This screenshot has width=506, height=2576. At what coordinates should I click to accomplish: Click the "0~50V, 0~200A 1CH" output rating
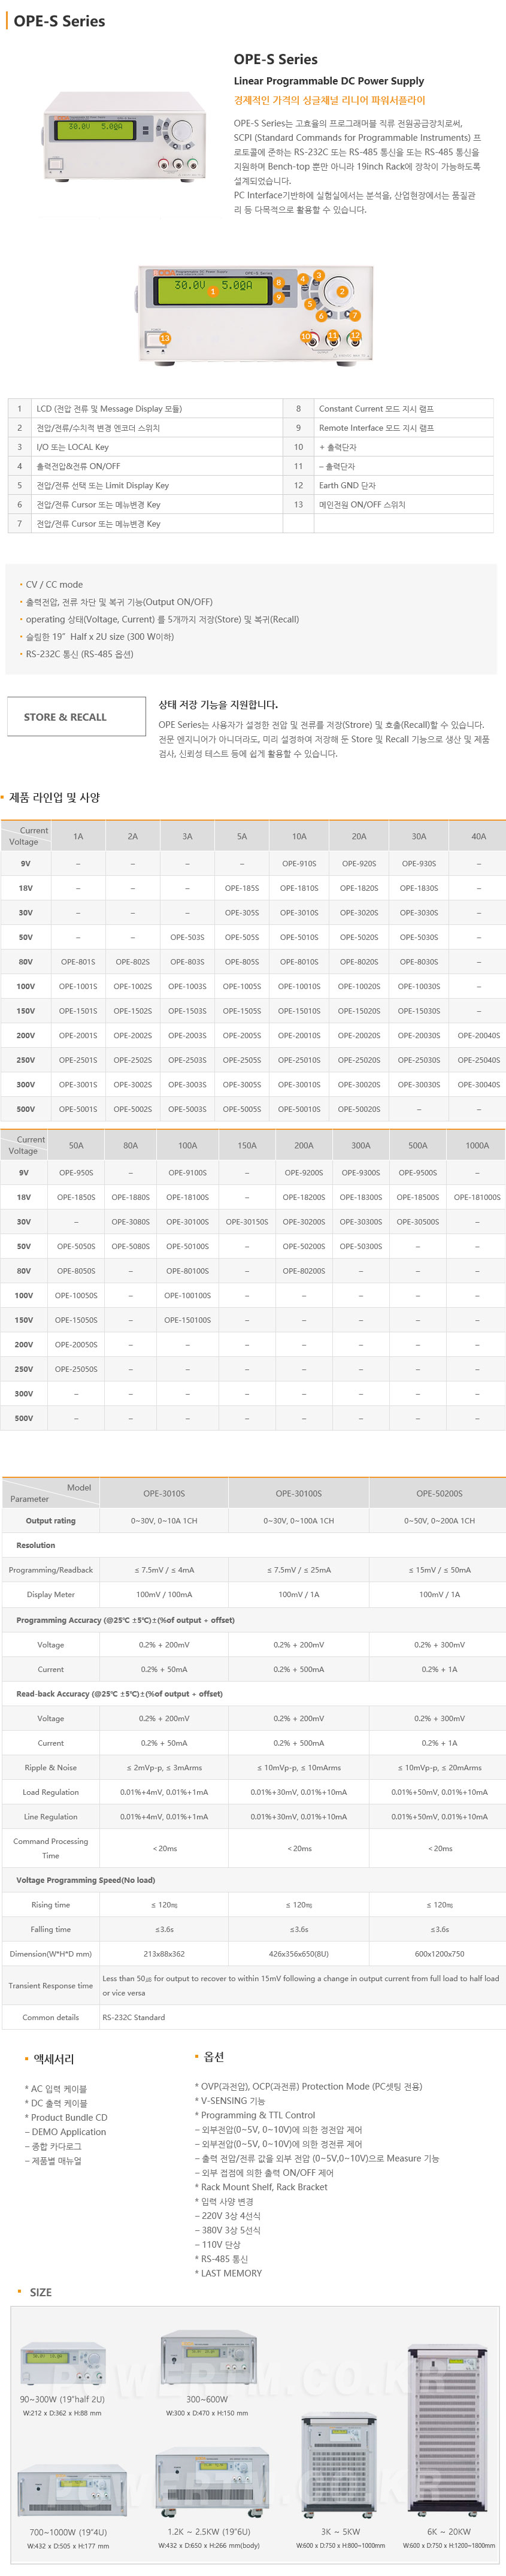[x=439, y=1520]
